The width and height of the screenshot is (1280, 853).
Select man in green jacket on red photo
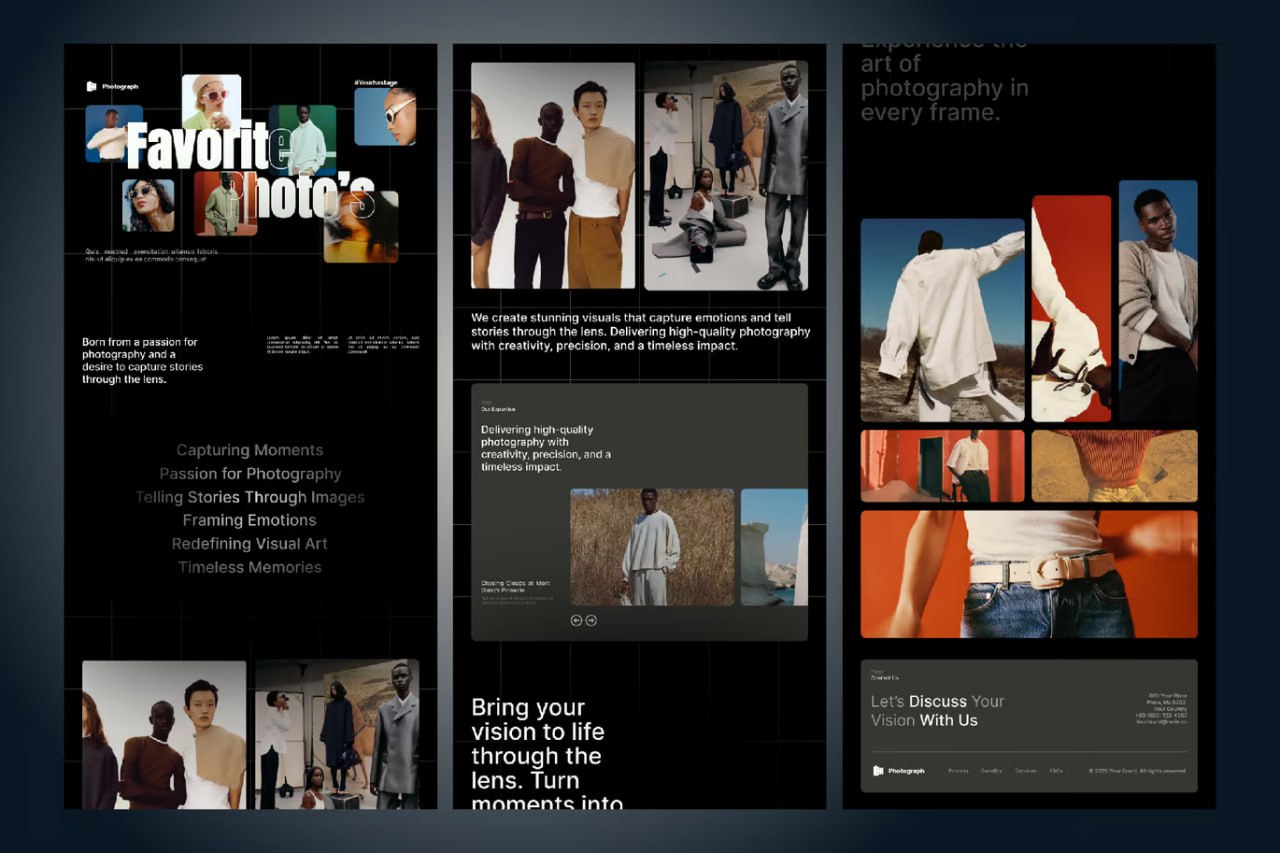(x=225, y=203)
